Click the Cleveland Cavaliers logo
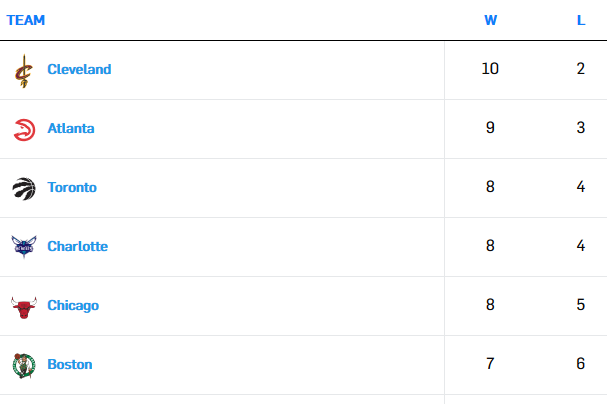 pos(24,71)
